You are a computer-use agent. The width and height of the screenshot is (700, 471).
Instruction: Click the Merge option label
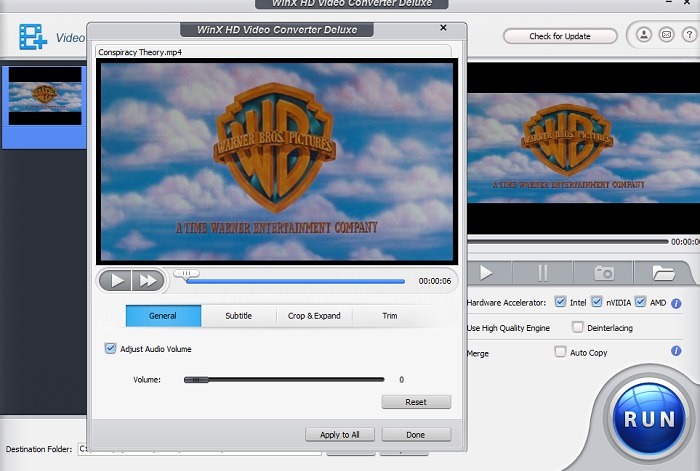478,354
